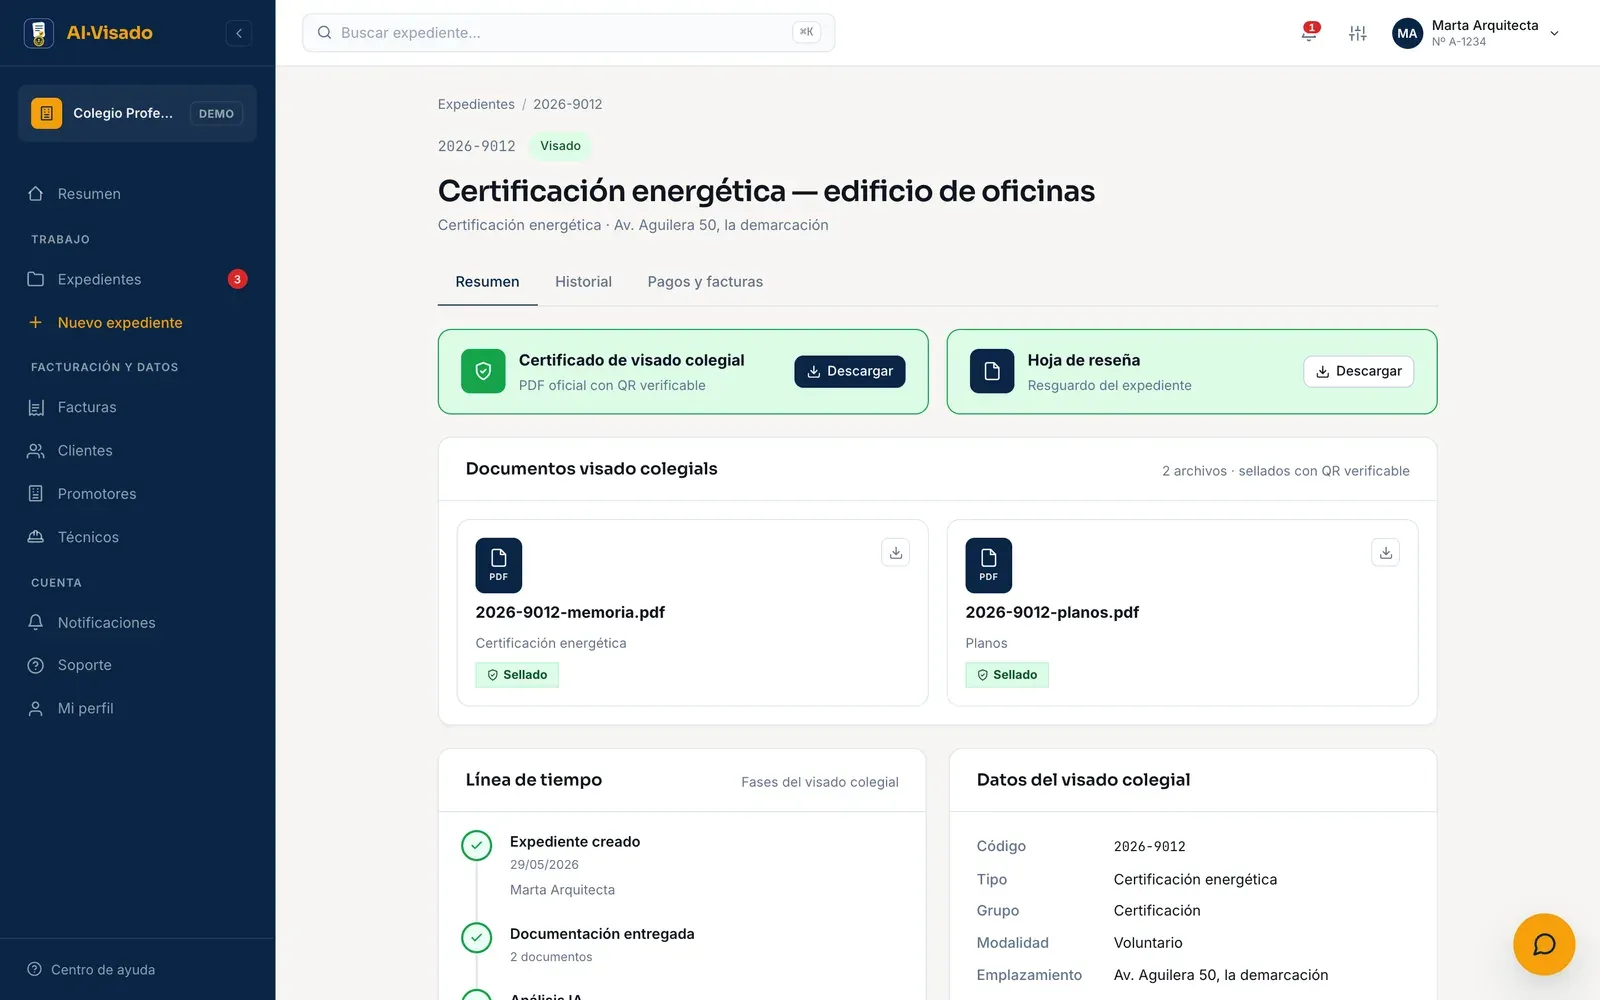Open the top bar notifications bell
1600x1000 pixels.
coord(1309,33)
